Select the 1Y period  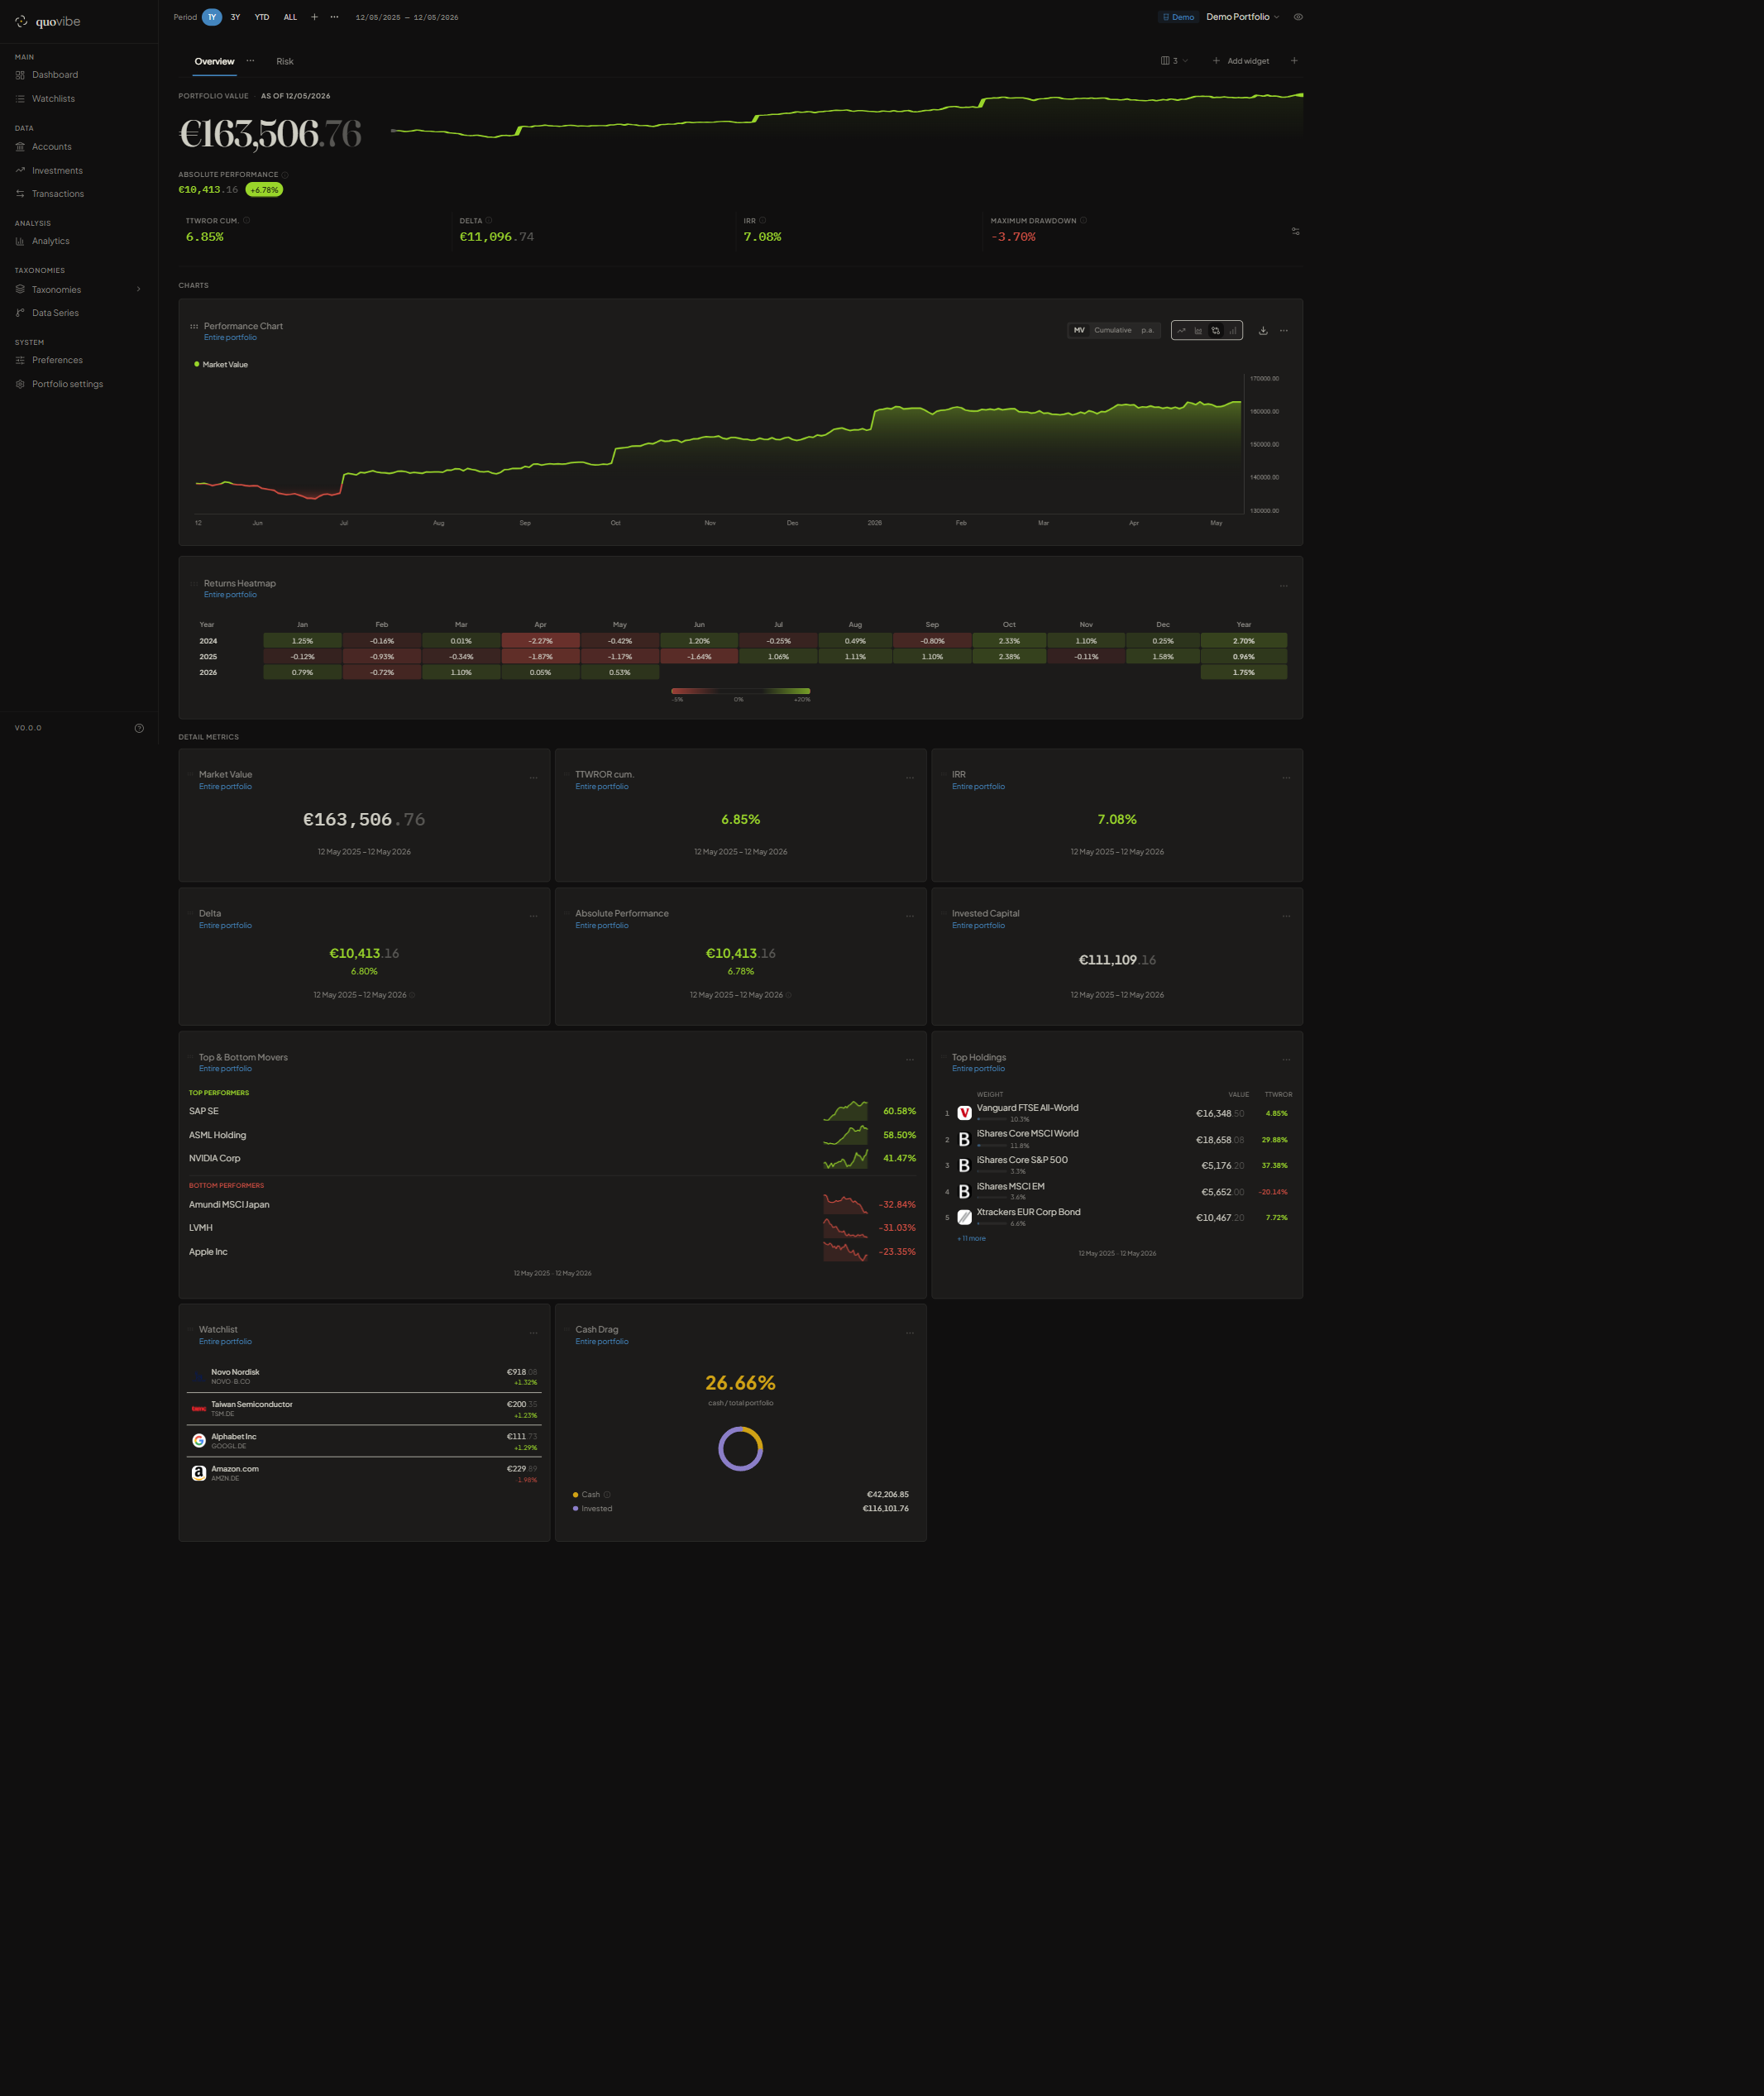(212, 17)
